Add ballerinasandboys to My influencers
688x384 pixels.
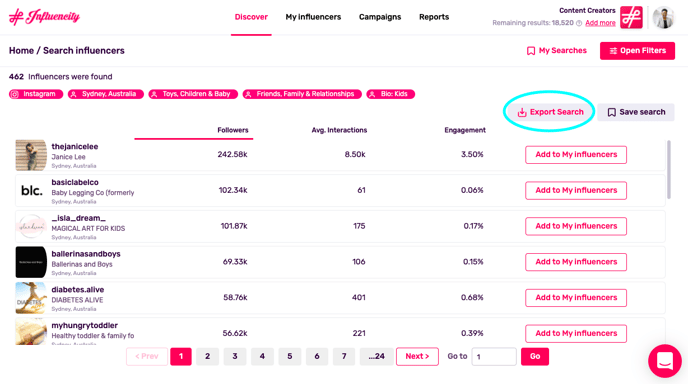576,262
